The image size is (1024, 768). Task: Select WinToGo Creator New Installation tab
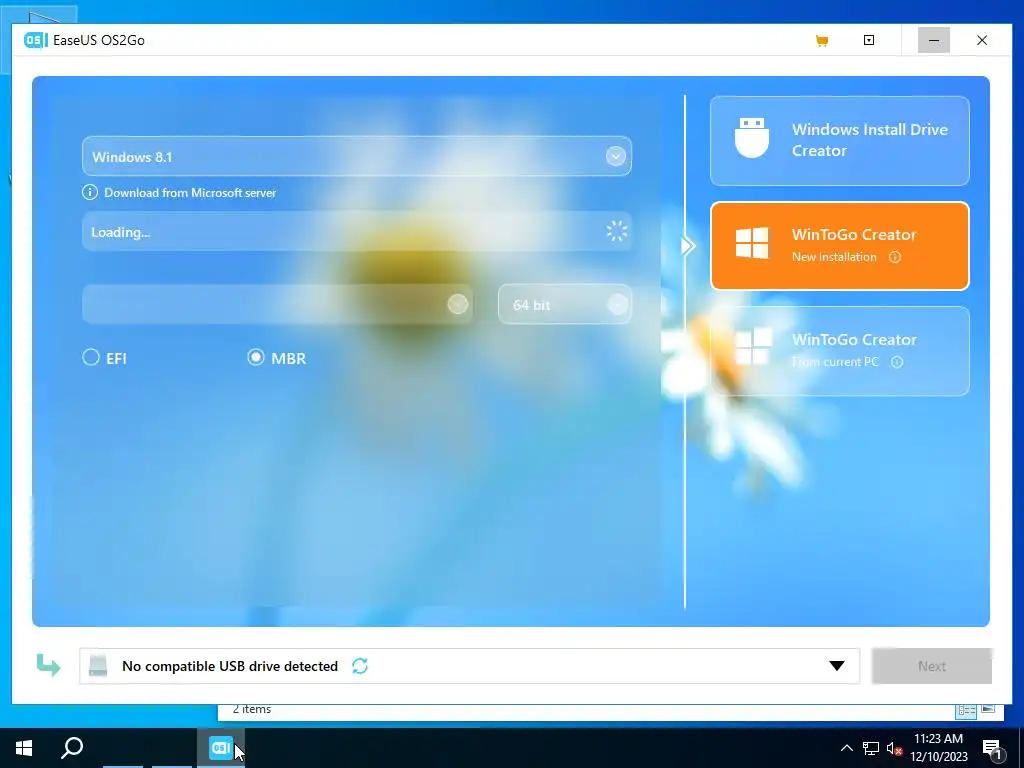click(x=839, y=246)
